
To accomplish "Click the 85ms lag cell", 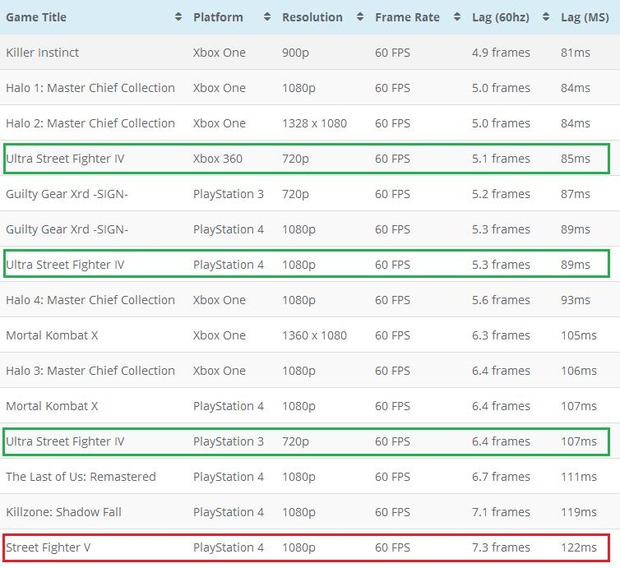I will click(575, 159).
